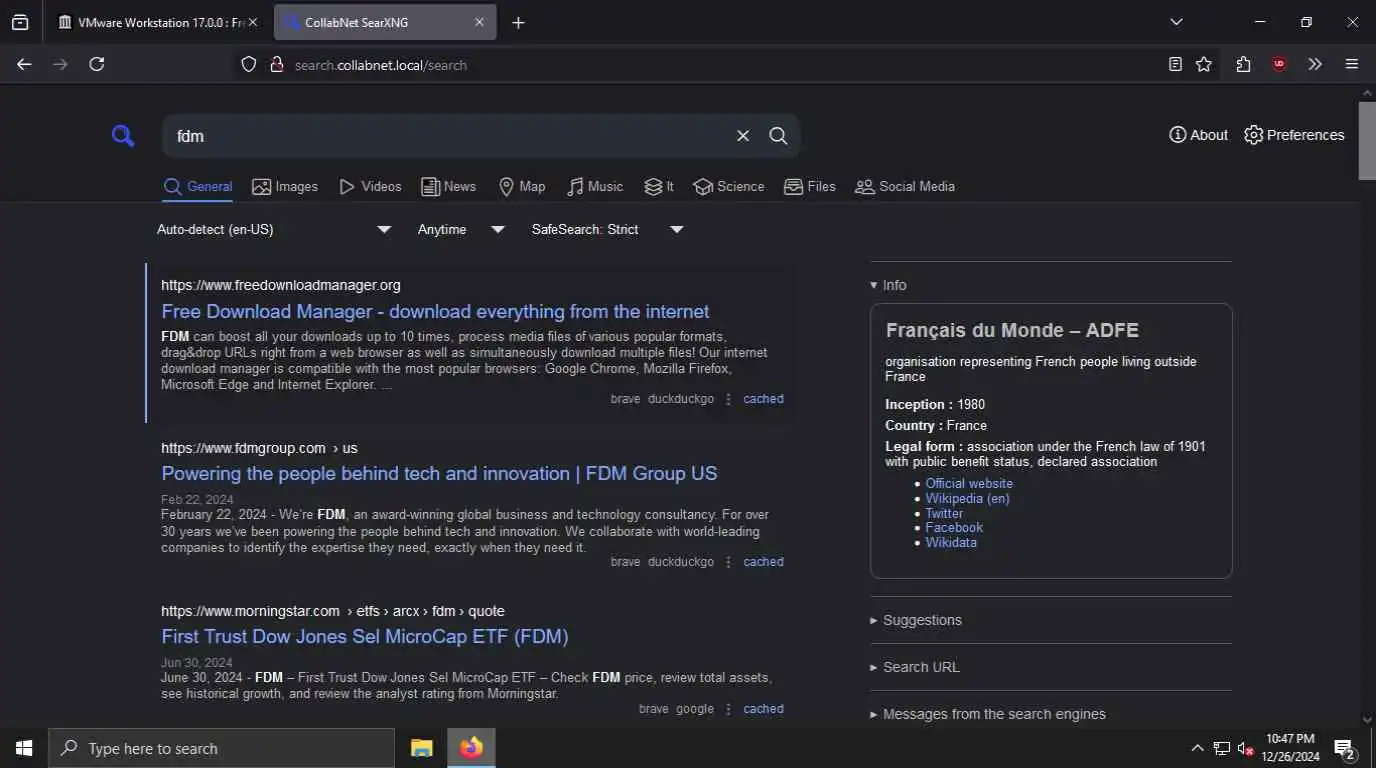The width and height of the screenshot is (1376, 768).
Task: Open the Windows Start menu
Action: [24, 748]
